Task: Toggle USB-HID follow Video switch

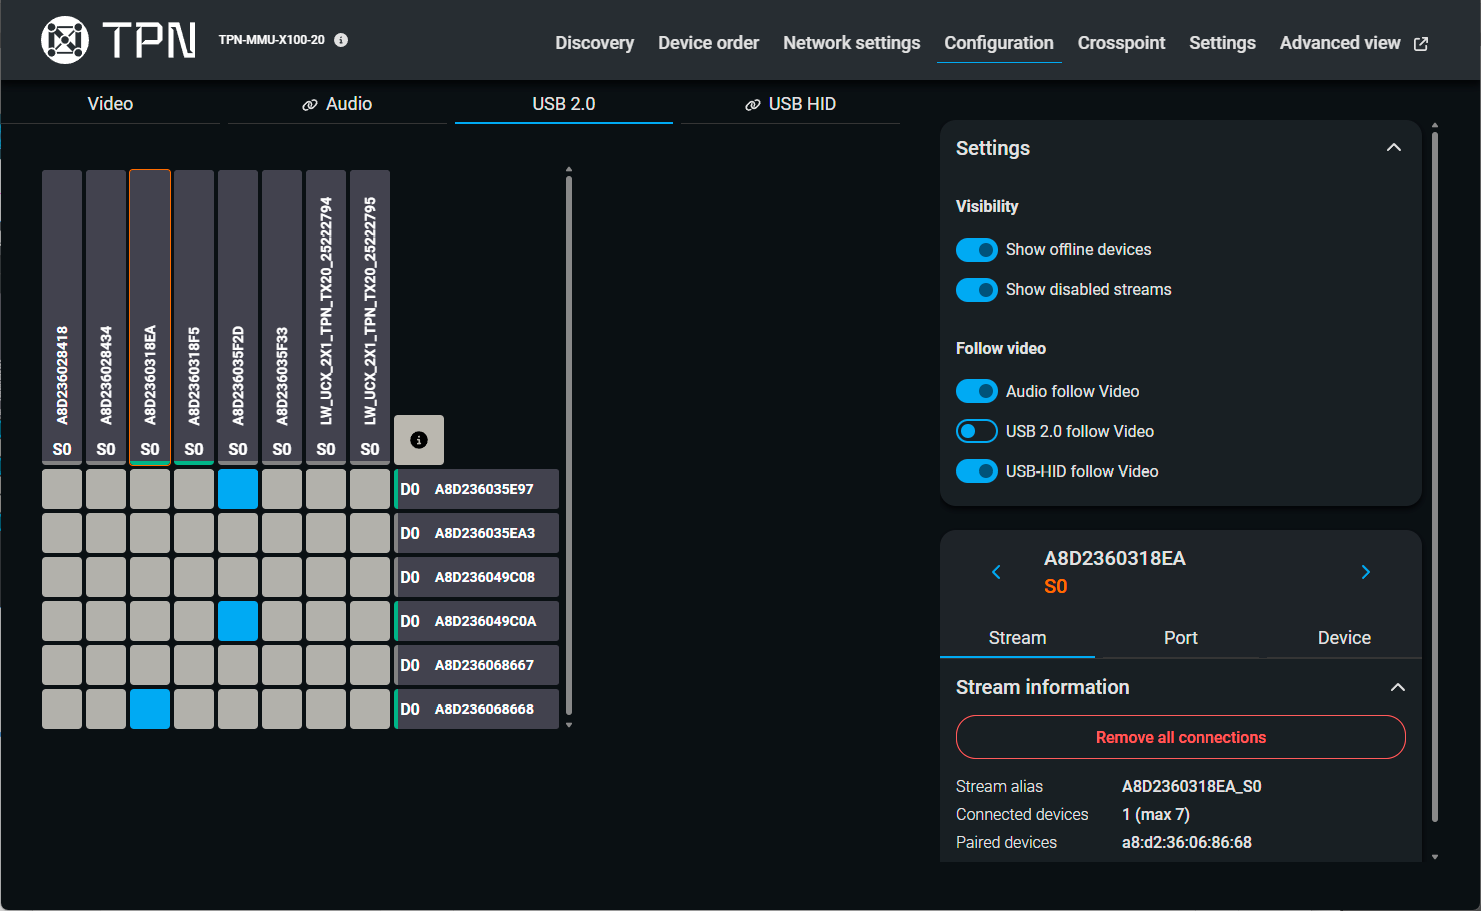Action: coord(977,471)
